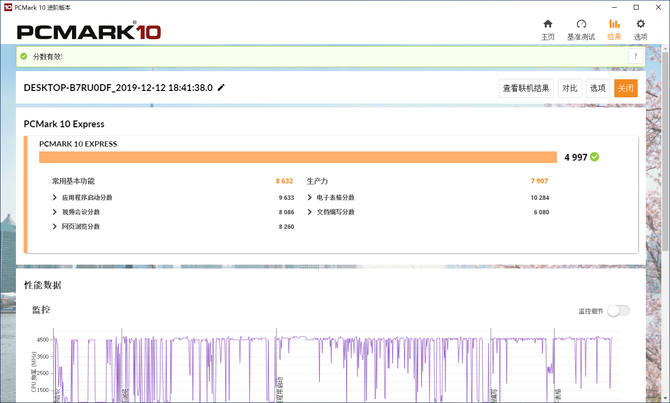
Task: Click the value 8 260
Action: (286, 227)
